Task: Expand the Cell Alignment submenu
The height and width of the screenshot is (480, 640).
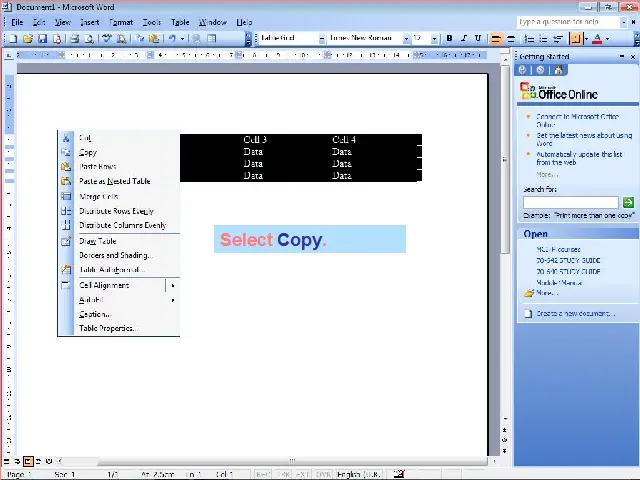Action: coord(172,286)
